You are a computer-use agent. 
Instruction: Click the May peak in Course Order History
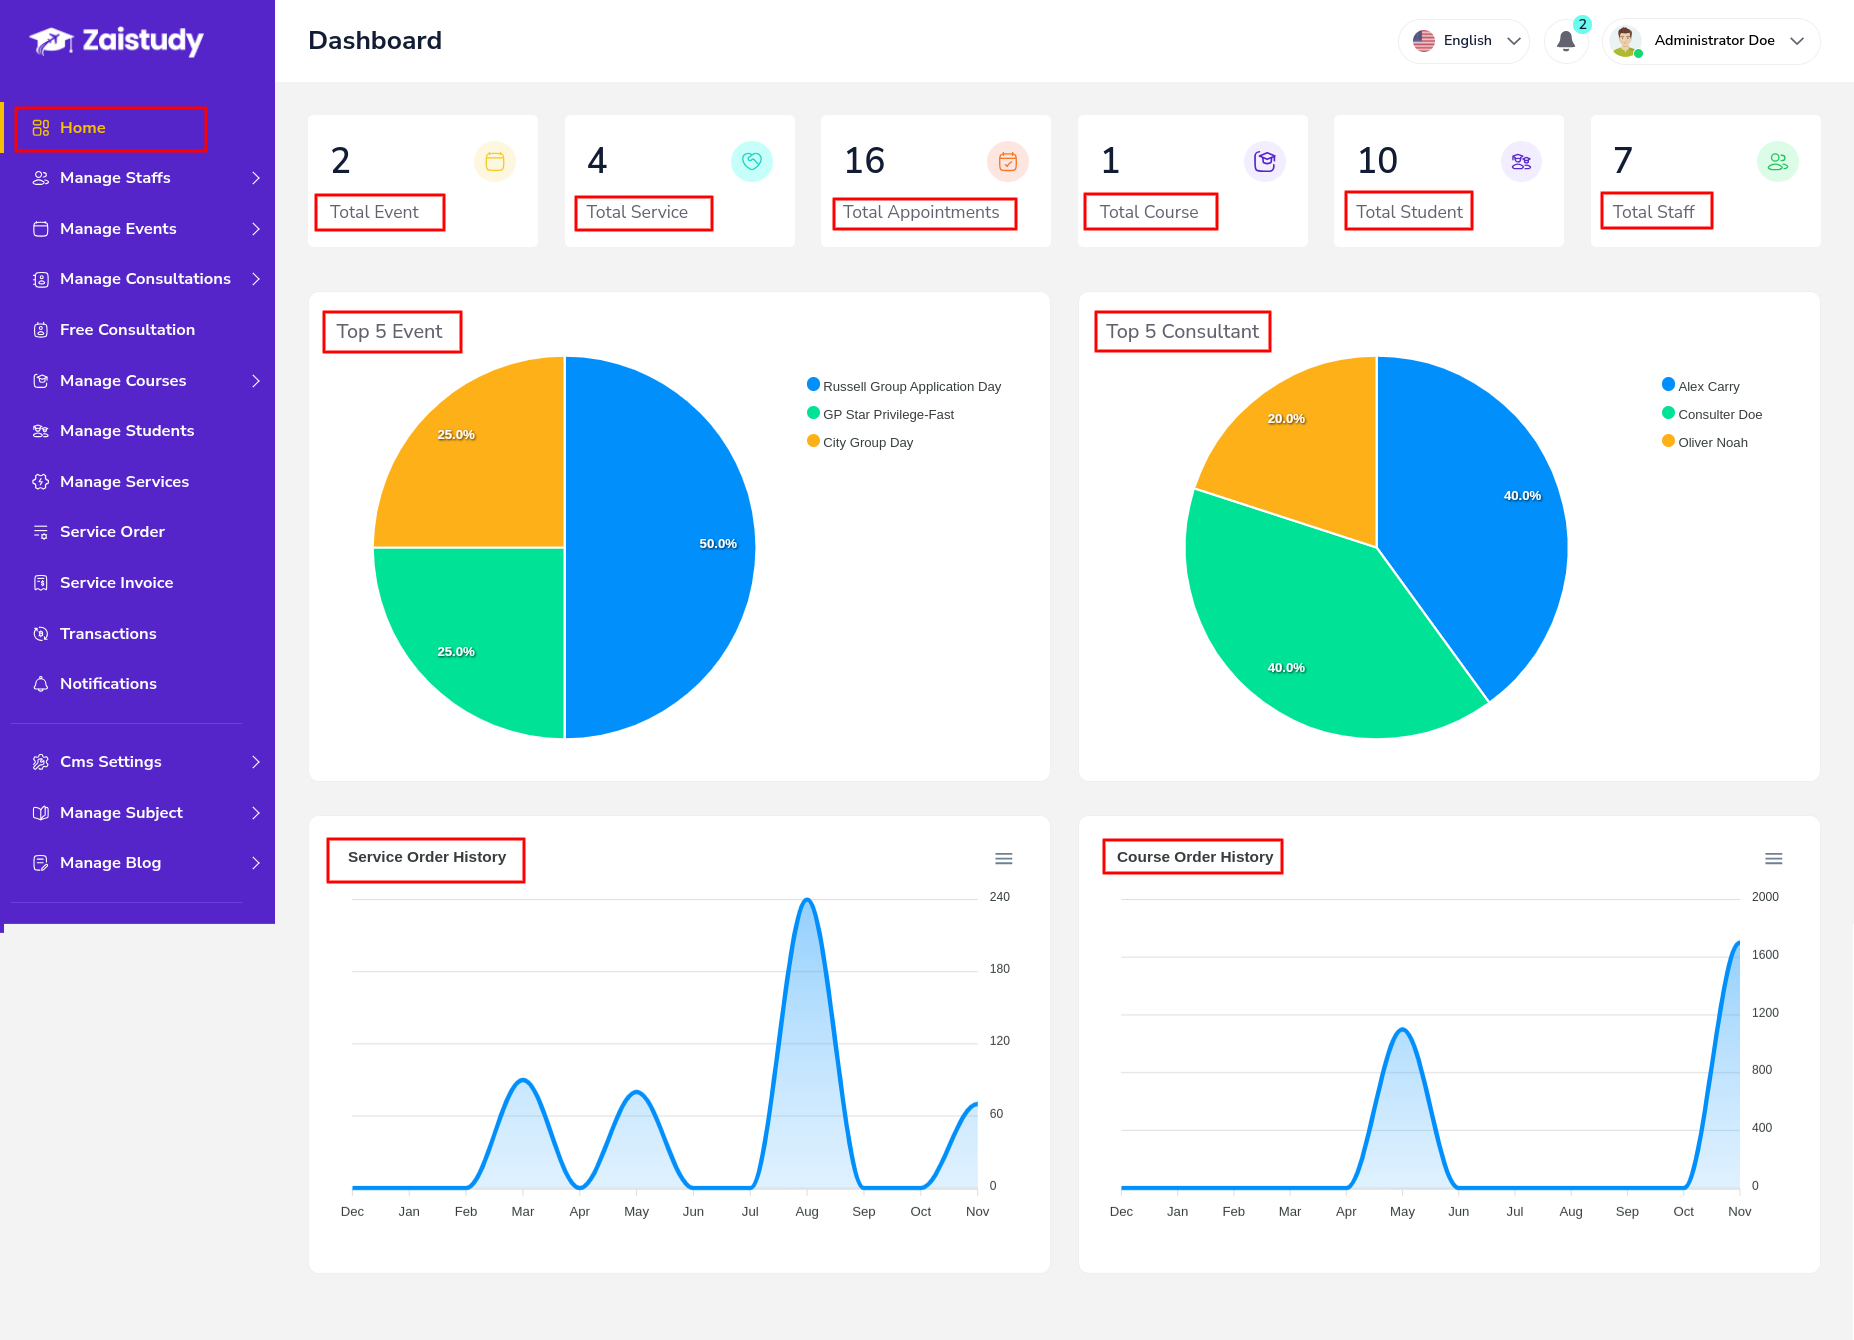point(1403,1029)
